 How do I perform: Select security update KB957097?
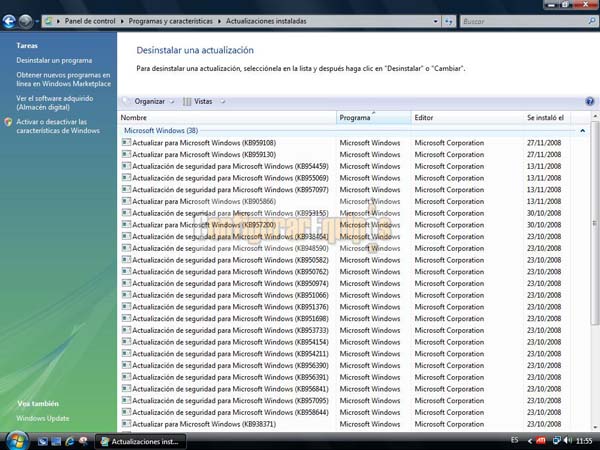pos(344,189)
